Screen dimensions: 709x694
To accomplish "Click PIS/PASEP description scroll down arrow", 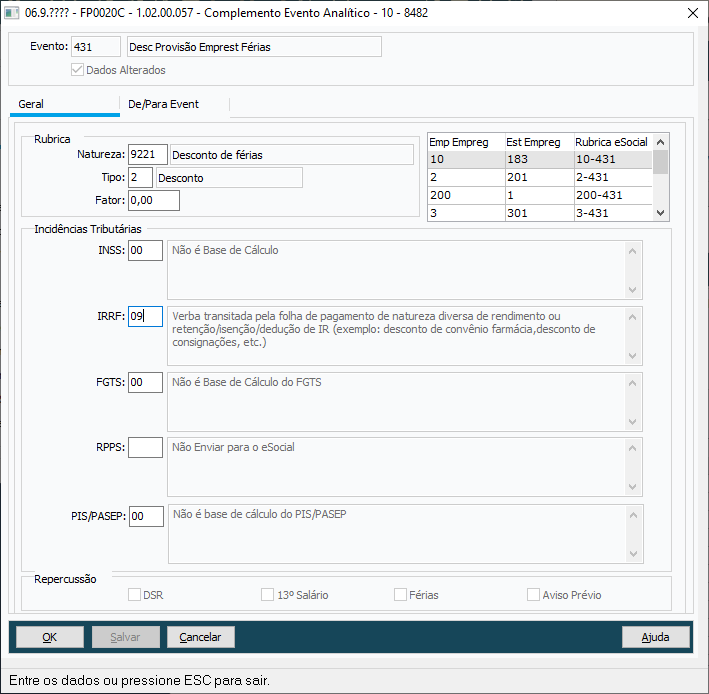I will (x=633, y=554).
